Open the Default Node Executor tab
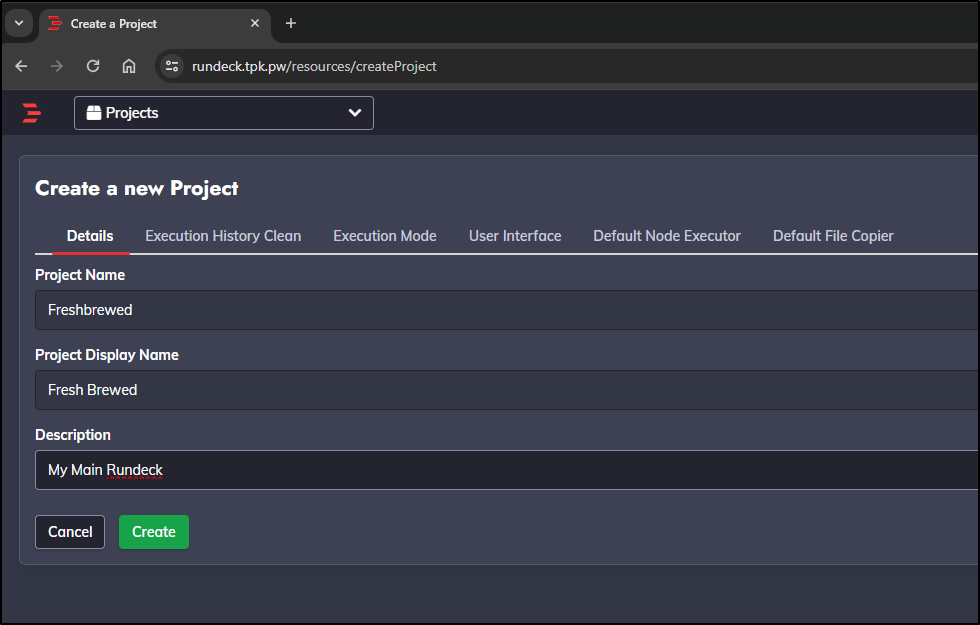Image resolution: width=980 pixels, height=625 pixels. pos(667,236)
